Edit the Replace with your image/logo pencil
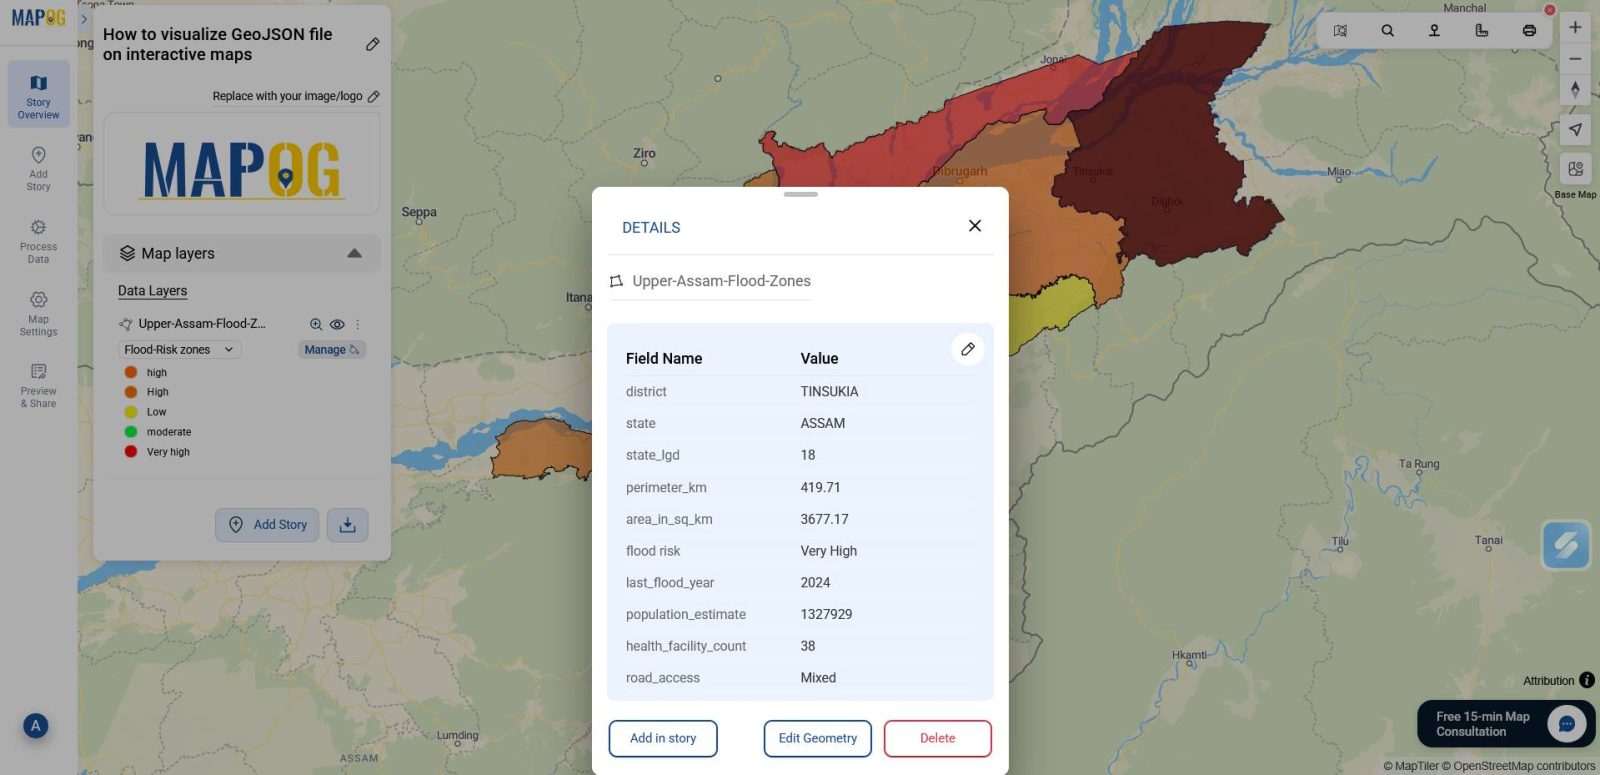 (x=374, y=96)
